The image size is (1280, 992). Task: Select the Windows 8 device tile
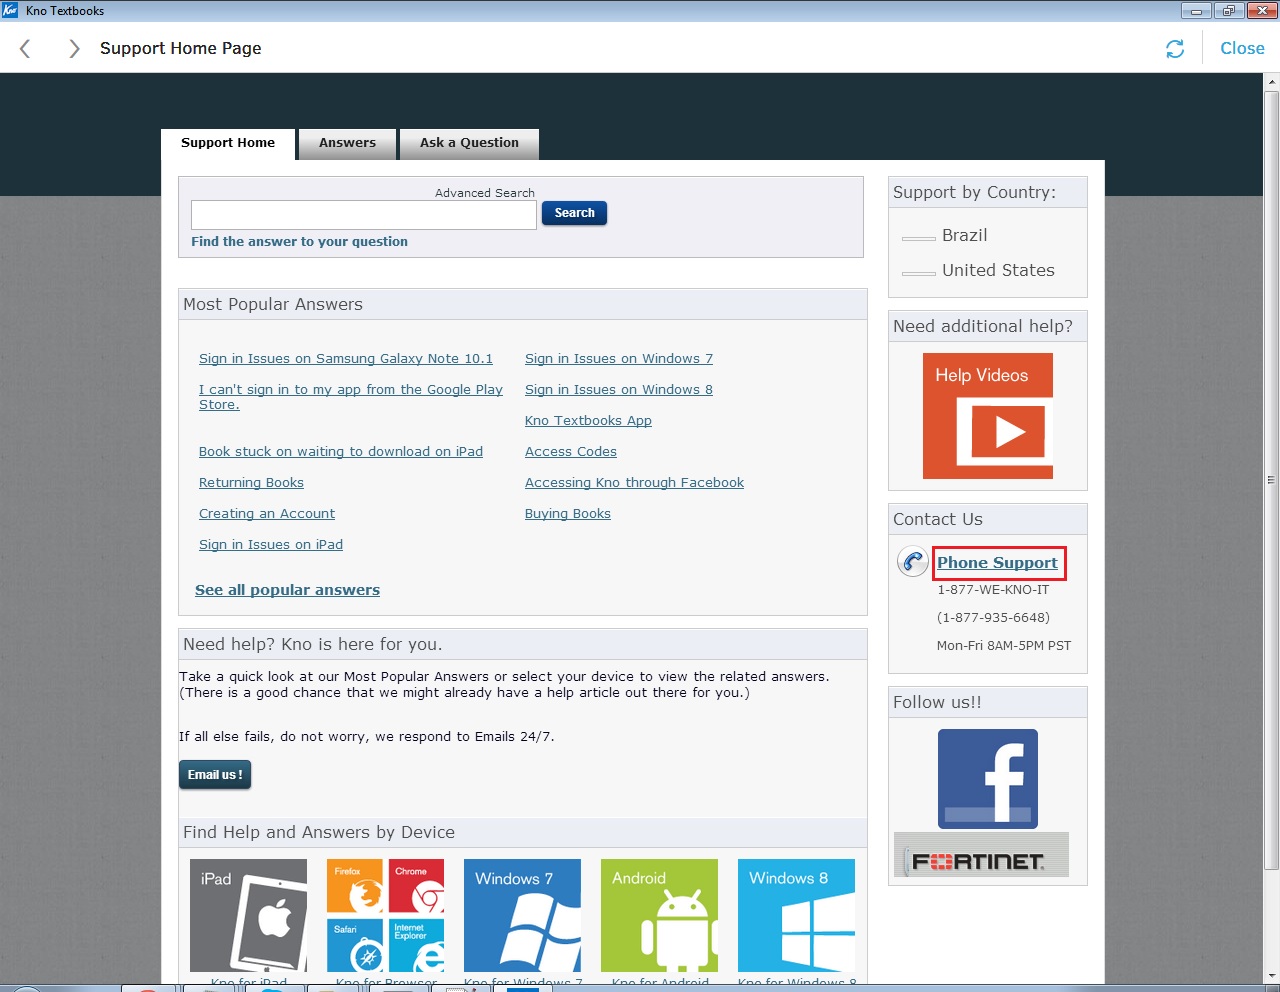pos(796,915)
